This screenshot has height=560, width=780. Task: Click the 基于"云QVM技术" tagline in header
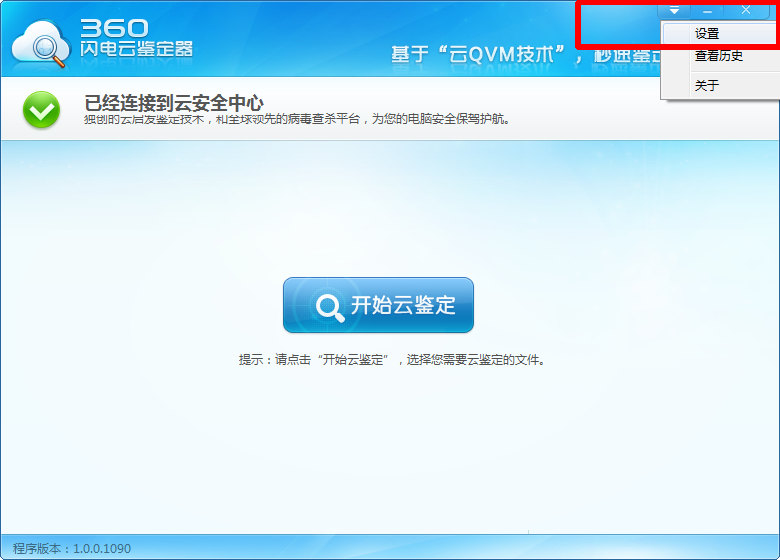click(479, 54)
